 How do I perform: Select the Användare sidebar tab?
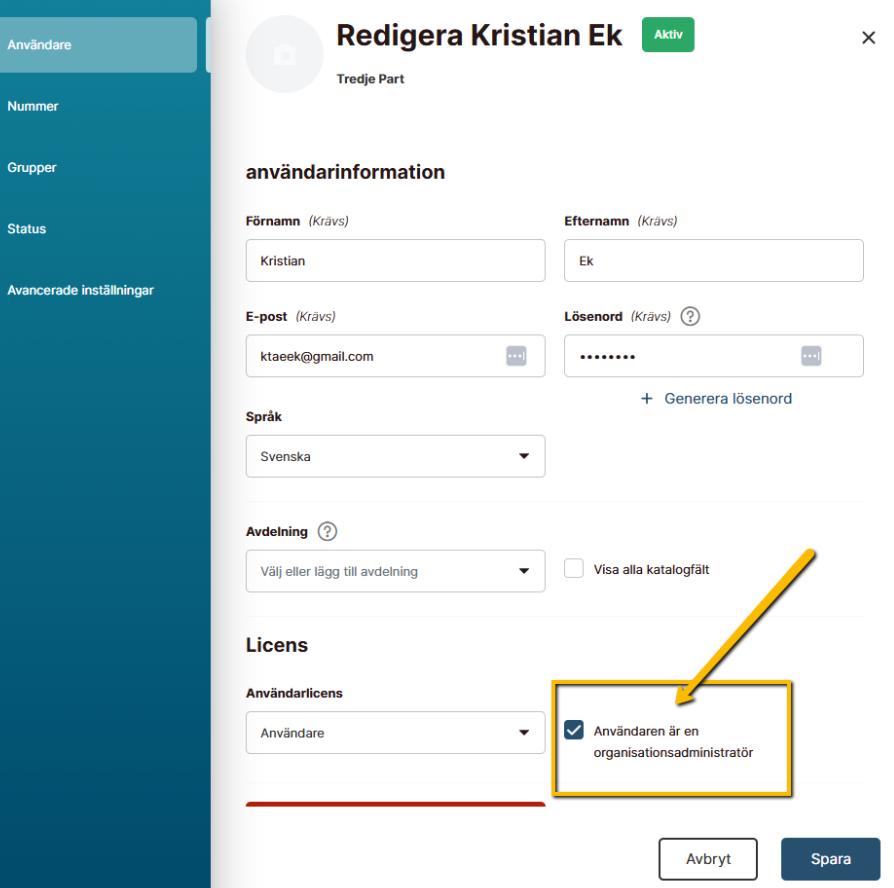point(98,45)
